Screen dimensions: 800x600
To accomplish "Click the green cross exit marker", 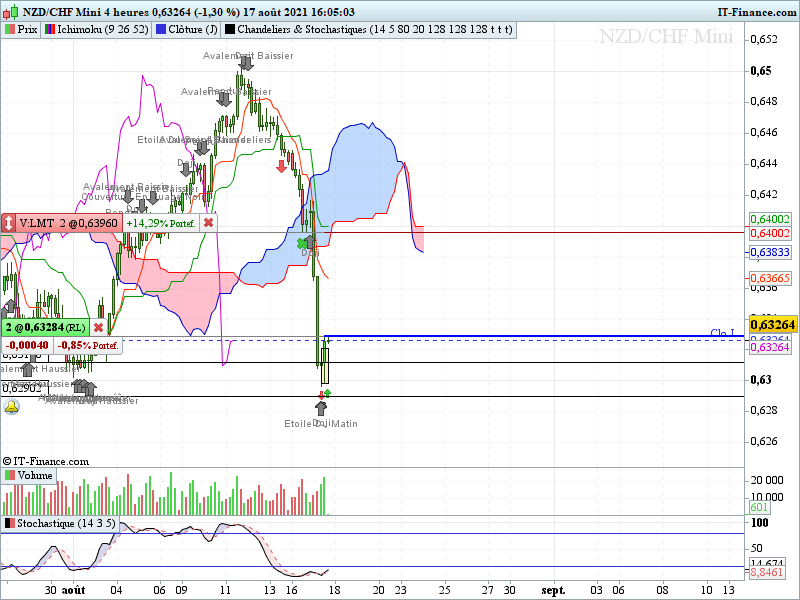I will point(302,244).
